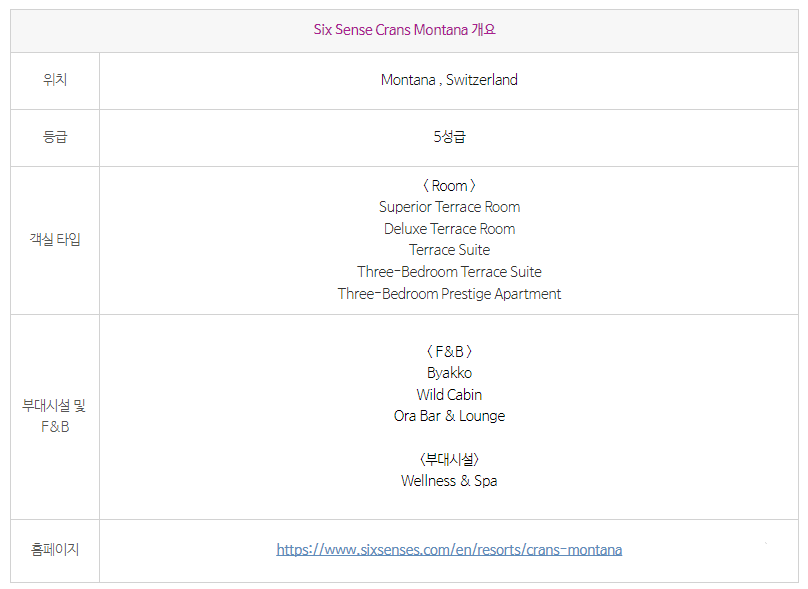The image size is (808, 589).
Task: Click the Wild Cabin entry
Action: coord(449,395)
